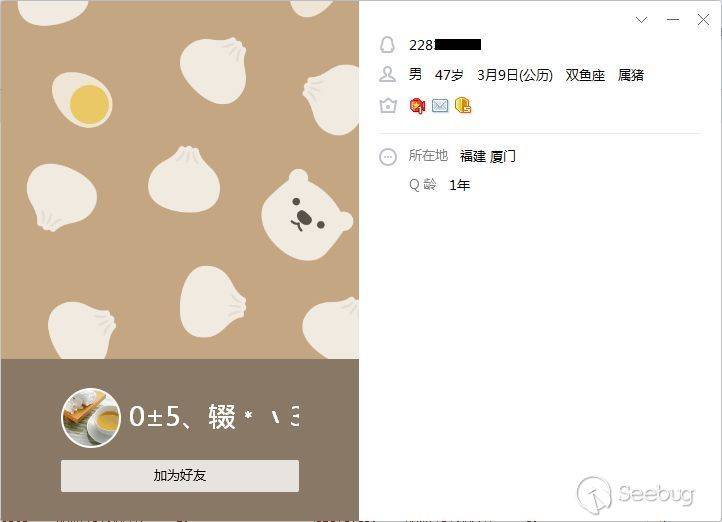Image resolution: width=722 pixels, height=522 pixels.
Task: Click the 属猪 Chinese zodiac label
Action: (630, 75)
